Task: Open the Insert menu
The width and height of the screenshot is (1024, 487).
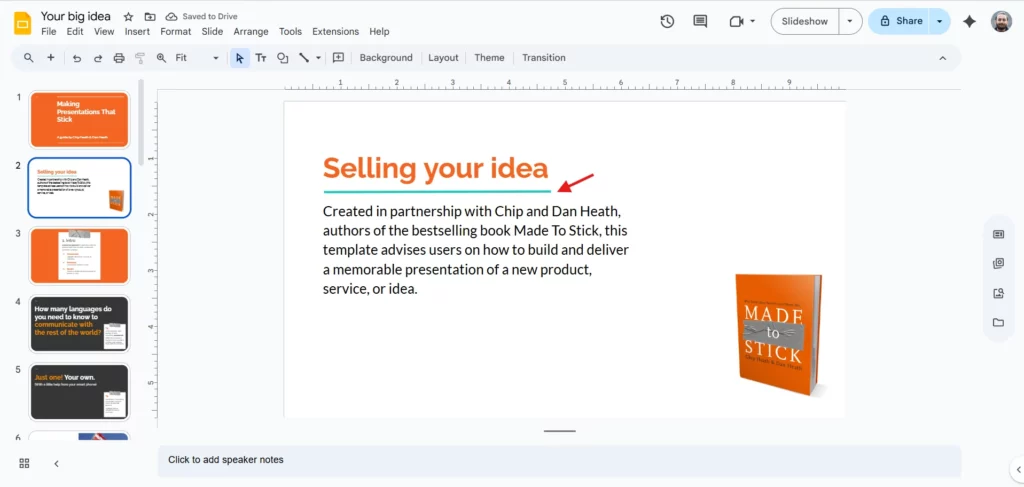Action: pyautogui.click(x=137, y=31)
